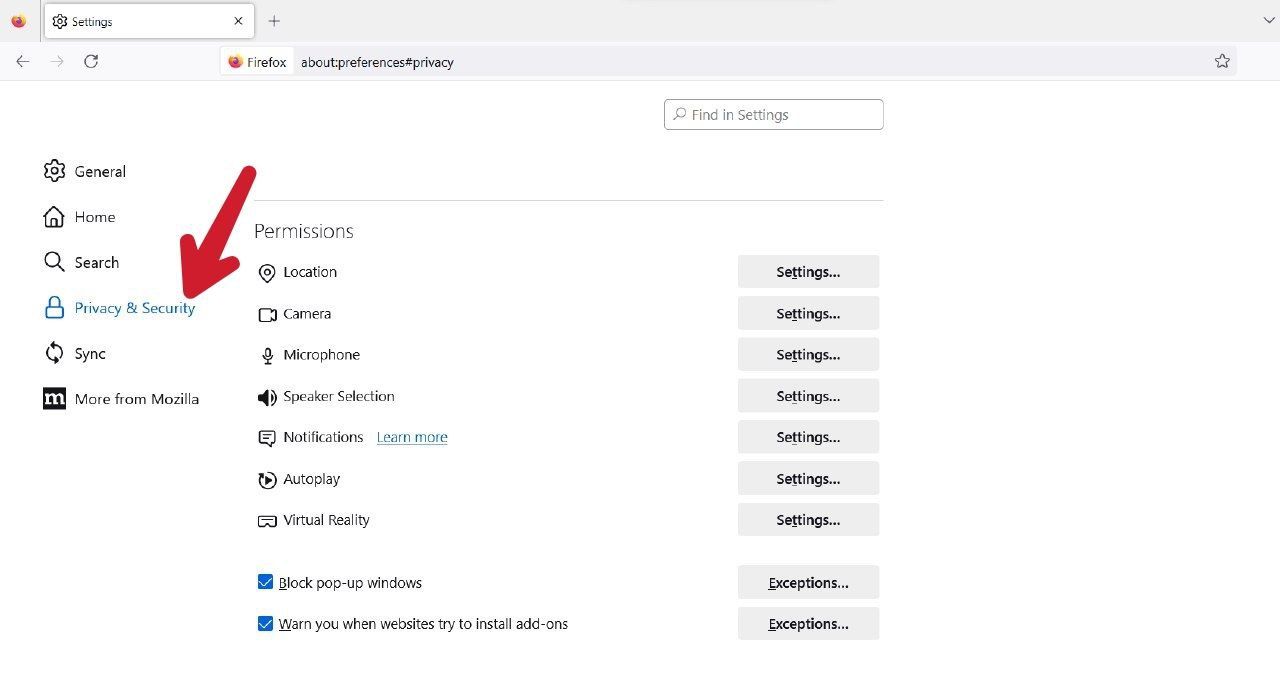The width and height of the screenshot is (1280, 675).
Task: Select the Search magnifier icon in sidebar
Action: click(x=54, y=262)
